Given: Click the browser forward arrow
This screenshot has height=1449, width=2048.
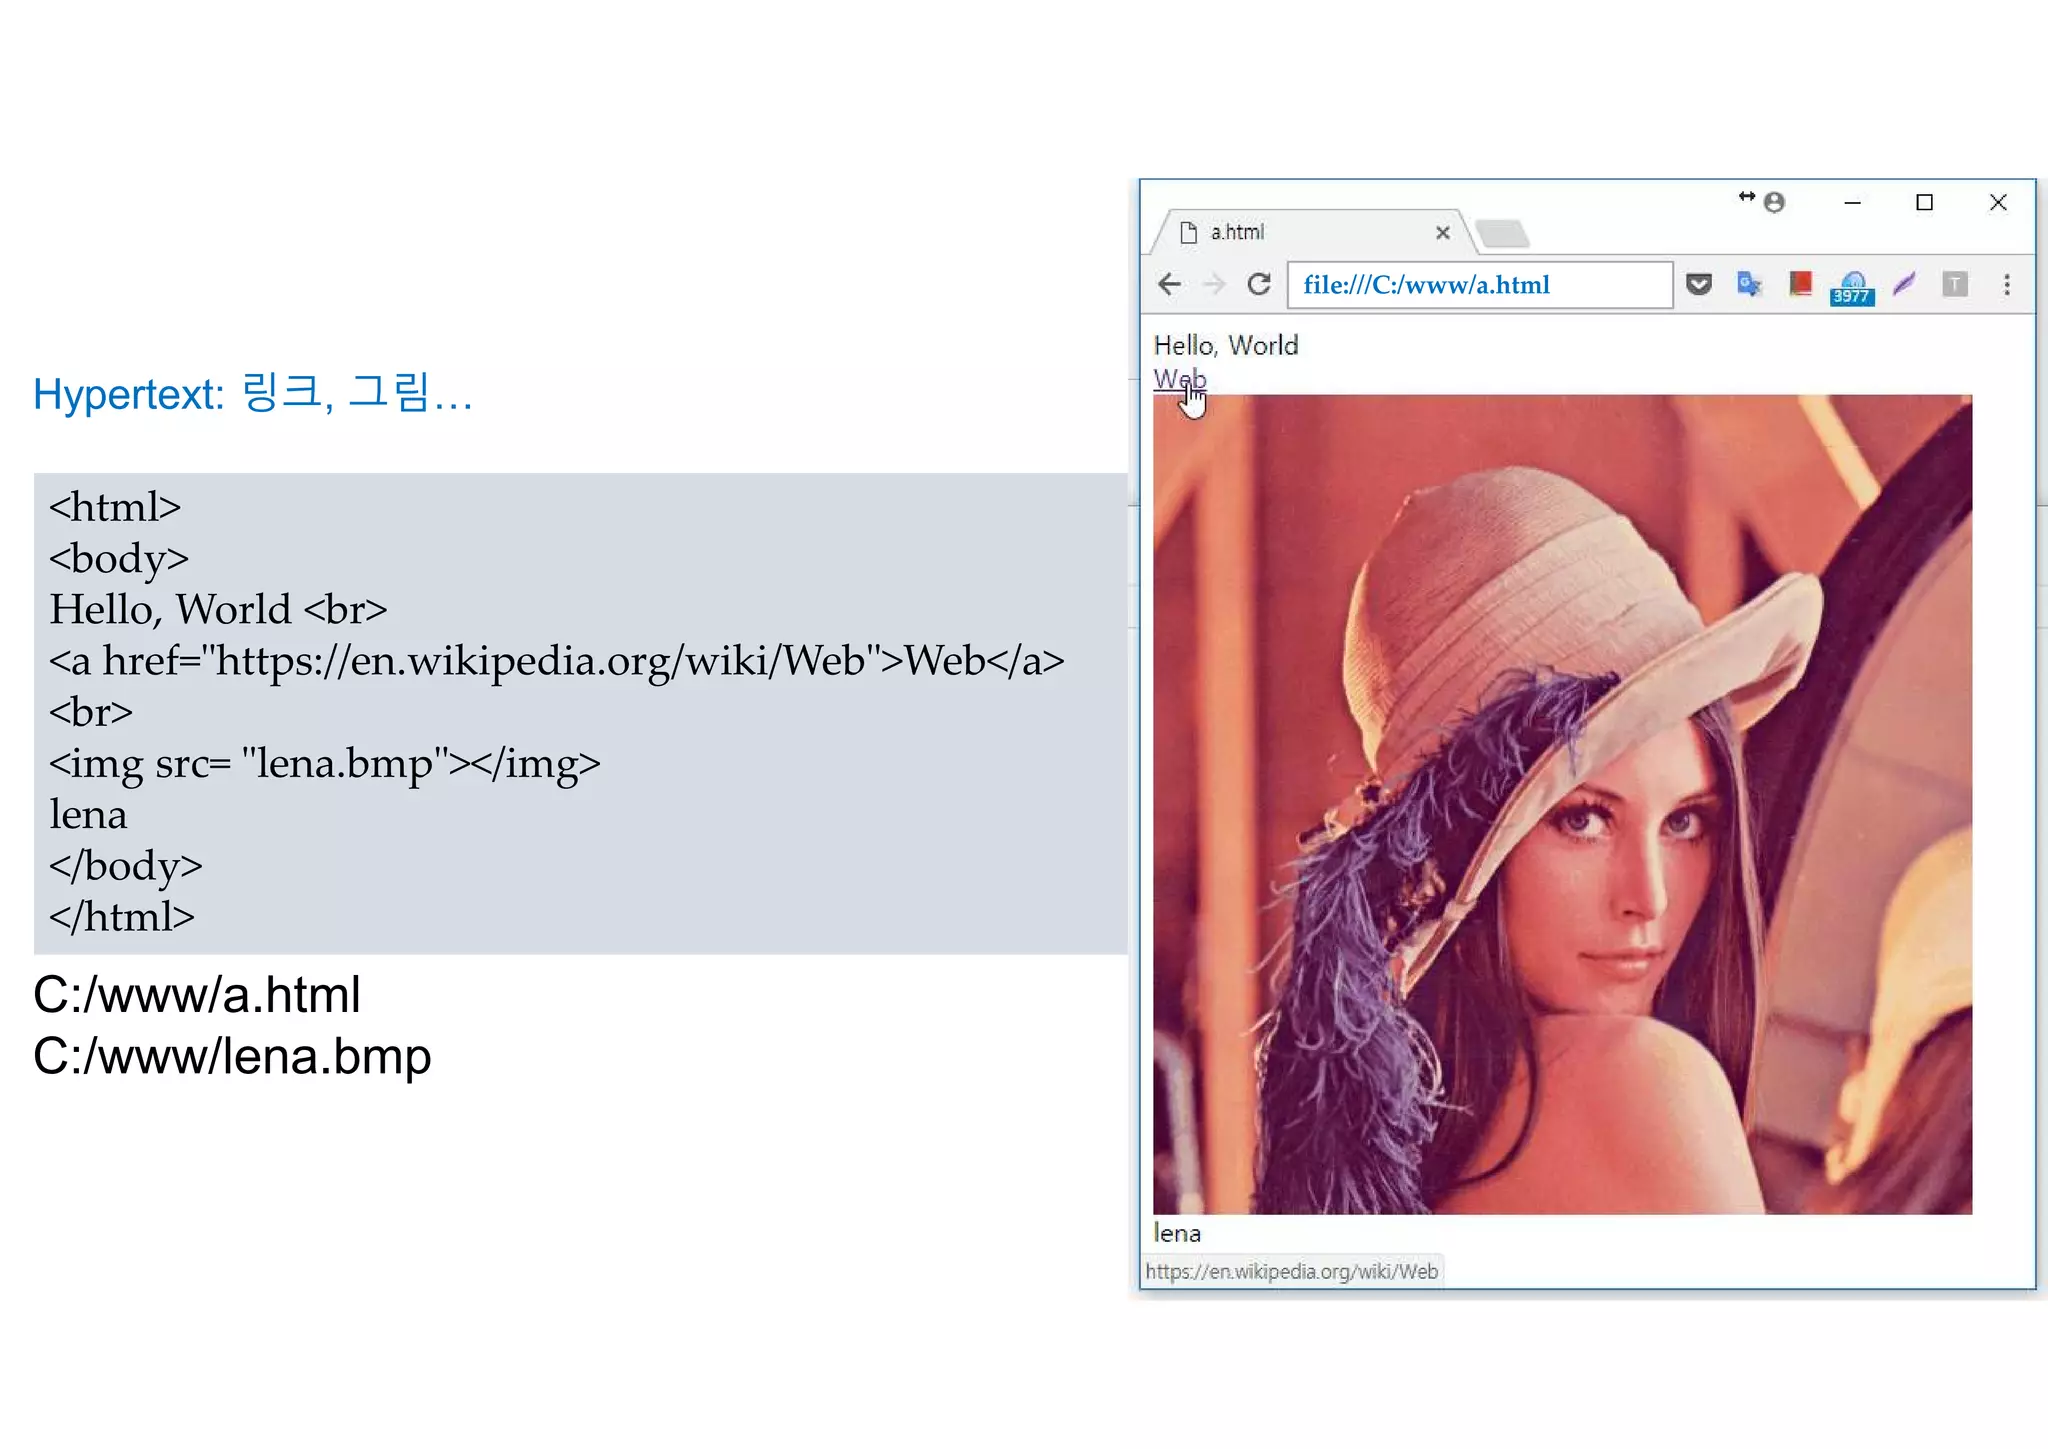Looking at the screenshot, I should tap(1214, 285).
